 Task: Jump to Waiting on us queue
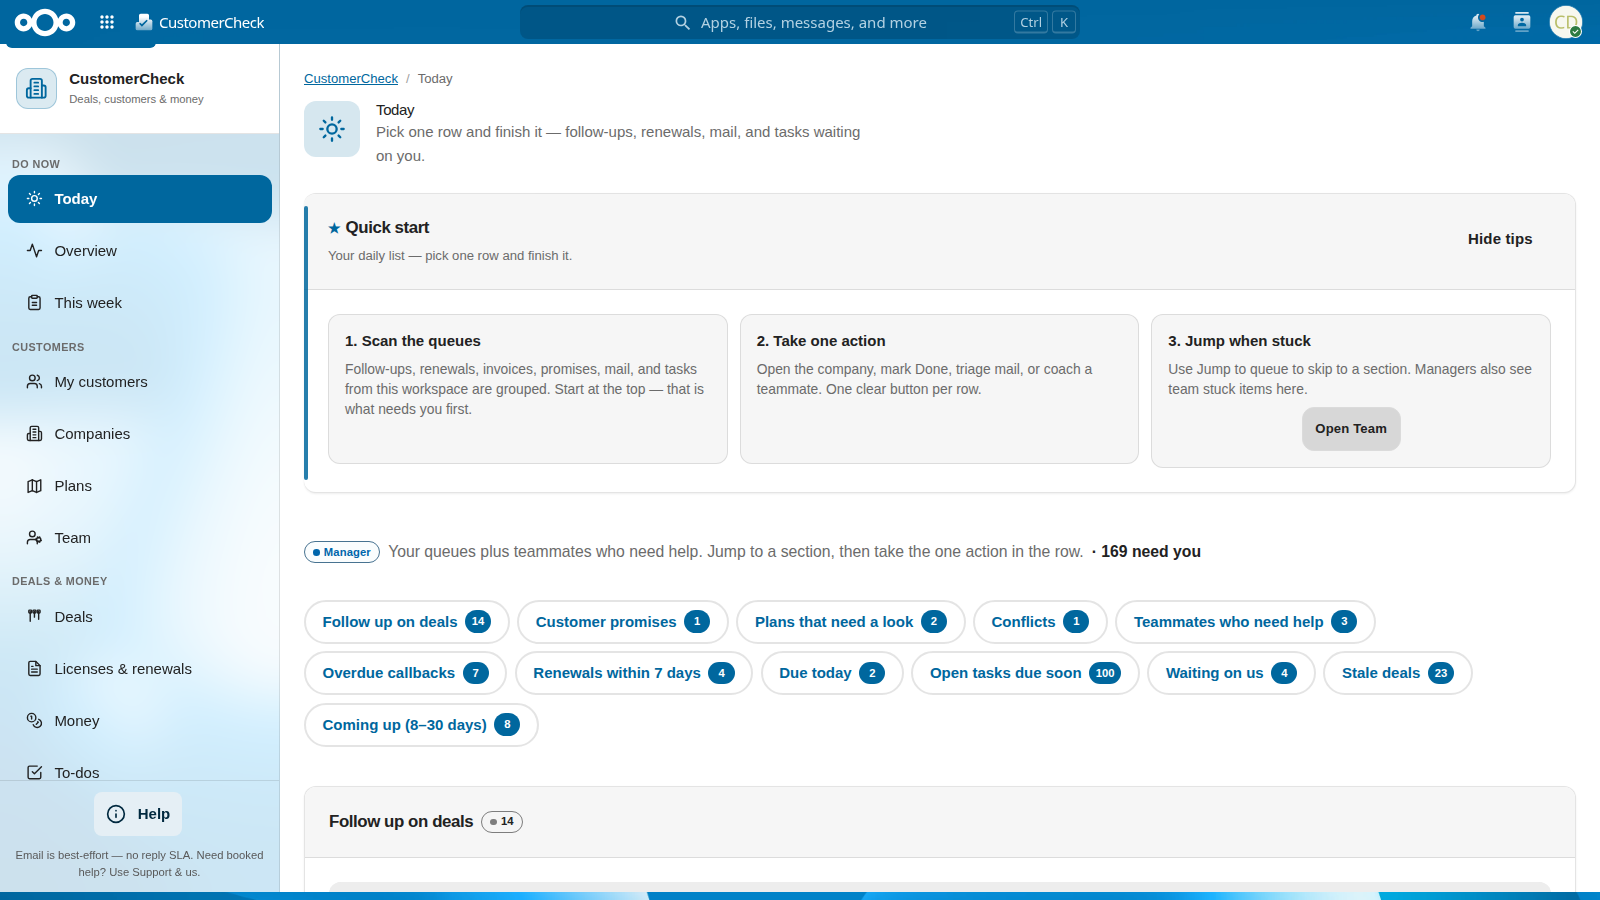coord(1231,673)
